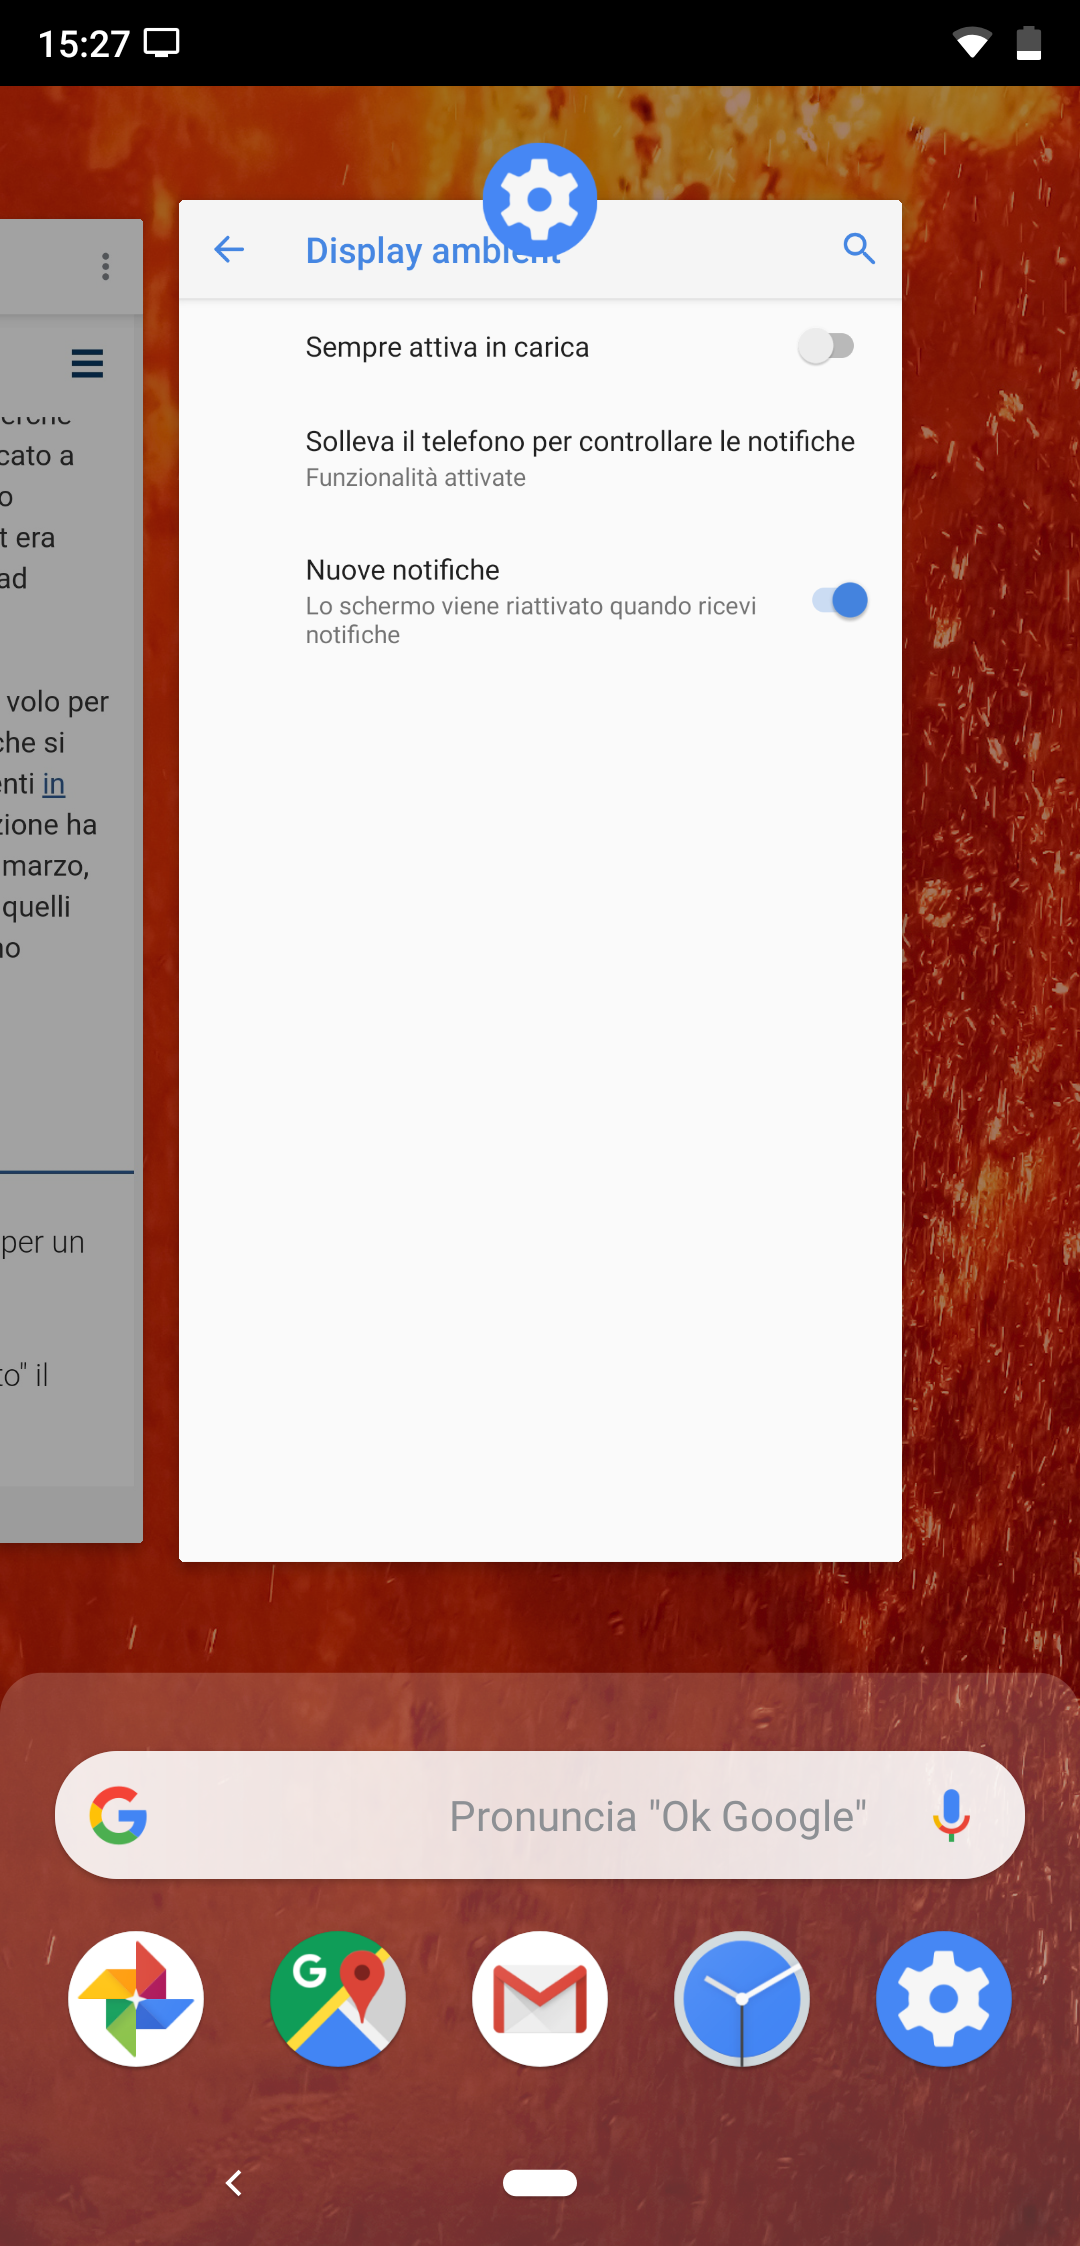This screenshot has width=1080, height=2246.
Task: Tap the Pronuncia "Ok Google" search field
Action: click(540, 1815)
